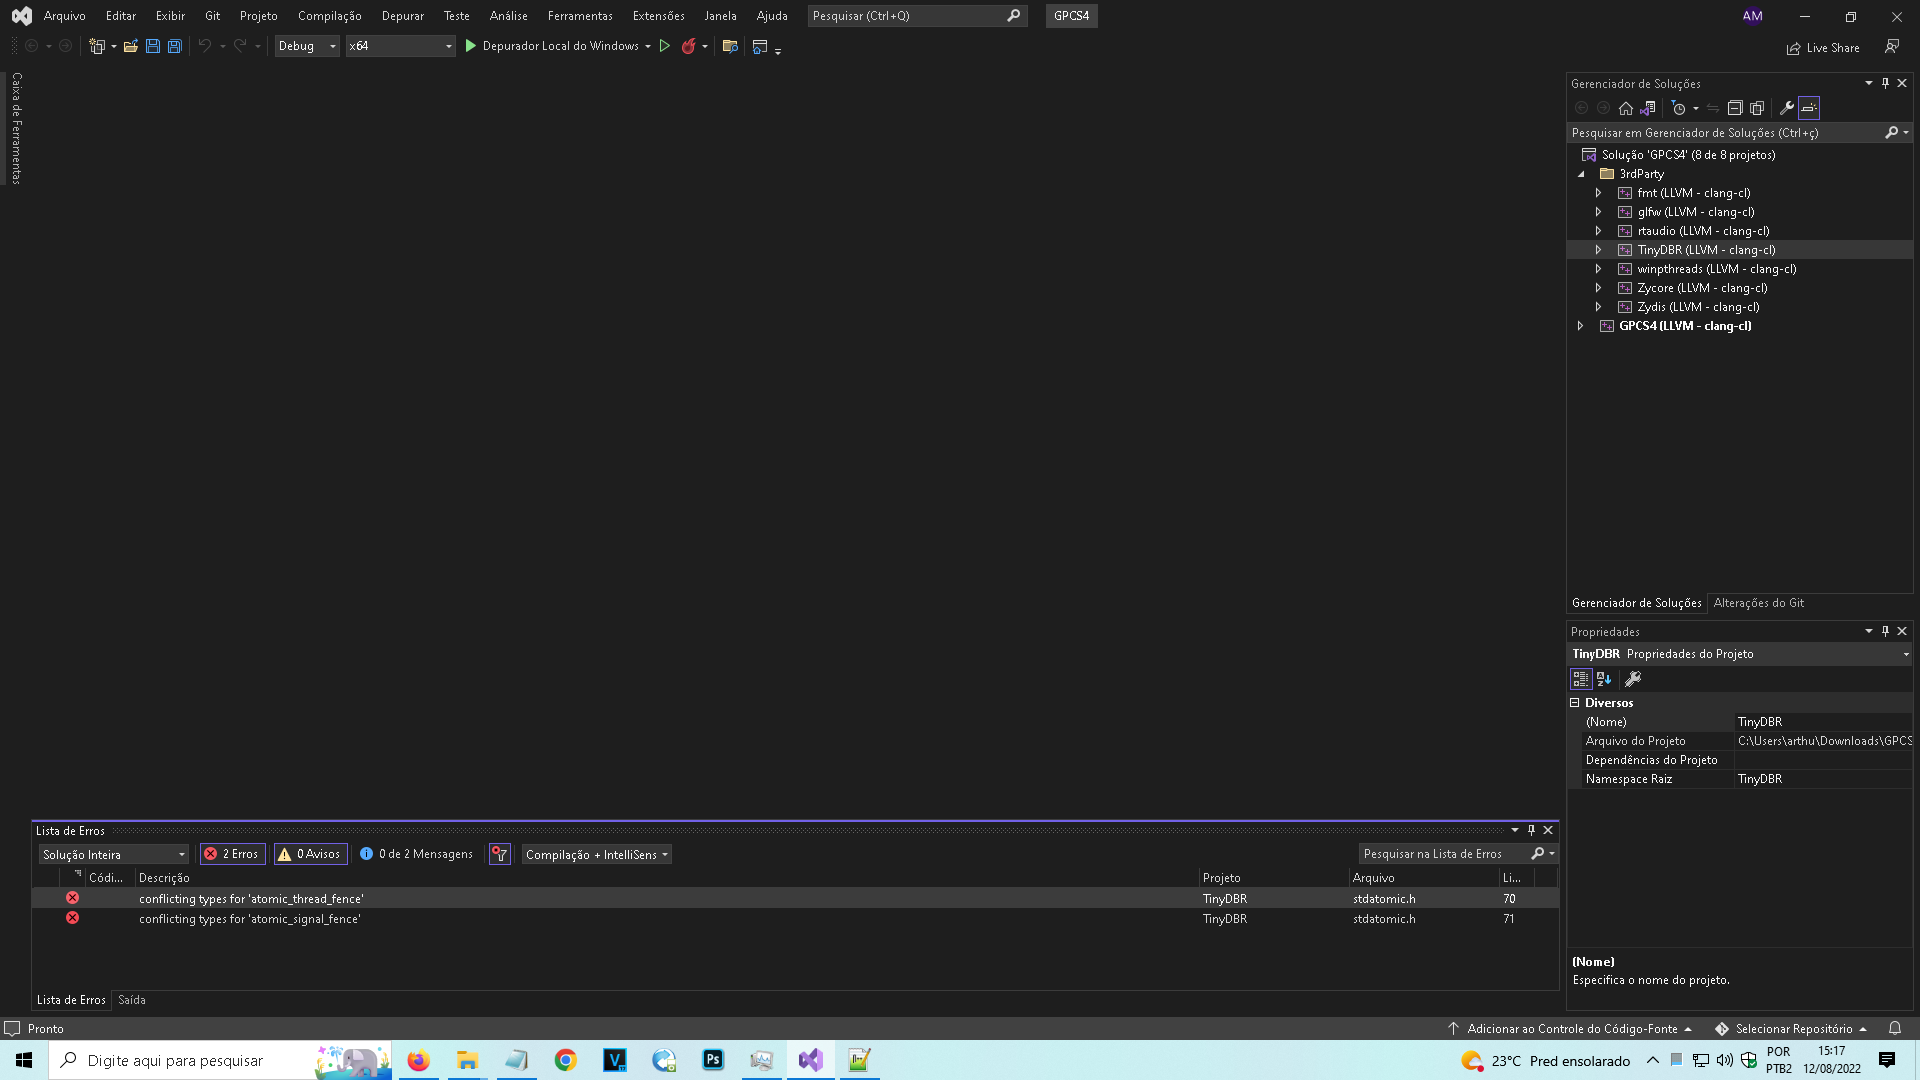Switch to the Alterações do Git tab
The image size is (1920, 1080).
pyautogui.click(x=1759, y=602)
